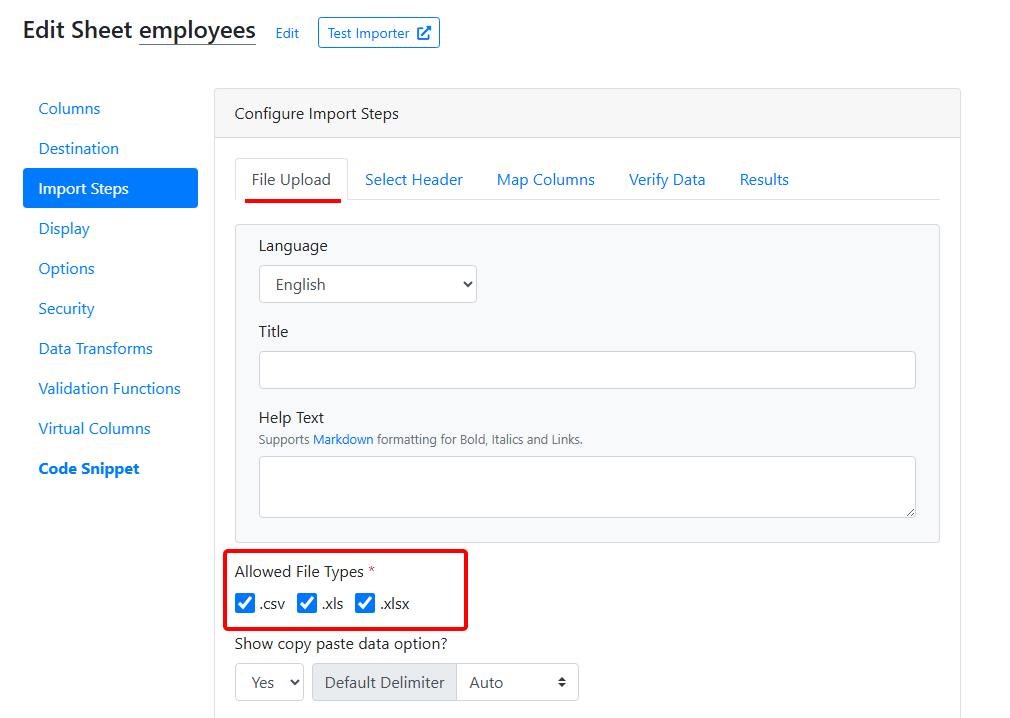Switch to the File Upload tab
Image resolution: width=1010 pixels, height=718 pixels.
point(291,180)
